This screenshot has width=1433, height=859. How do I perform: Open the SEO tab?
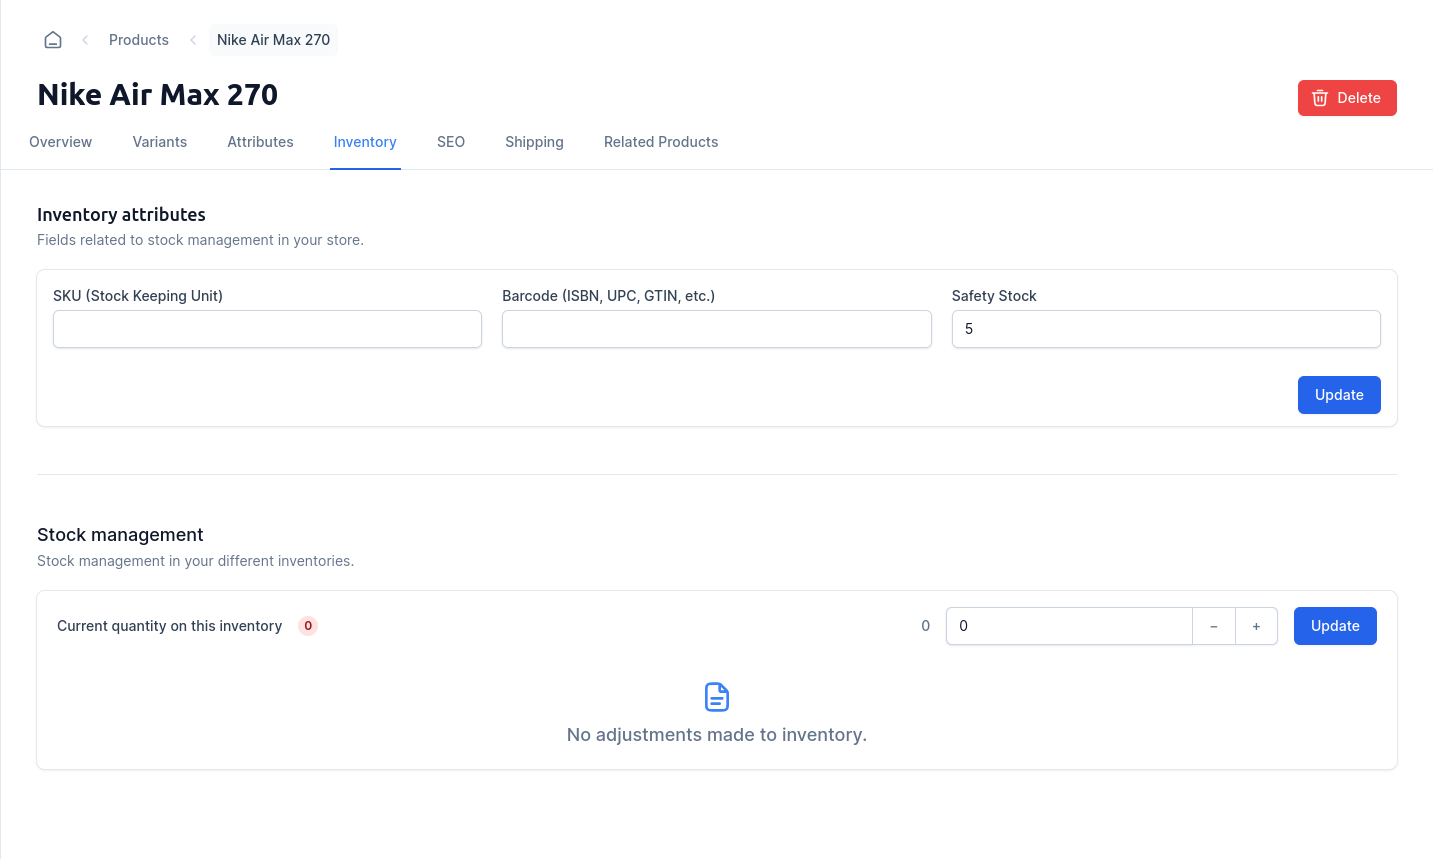coord(451,142)
